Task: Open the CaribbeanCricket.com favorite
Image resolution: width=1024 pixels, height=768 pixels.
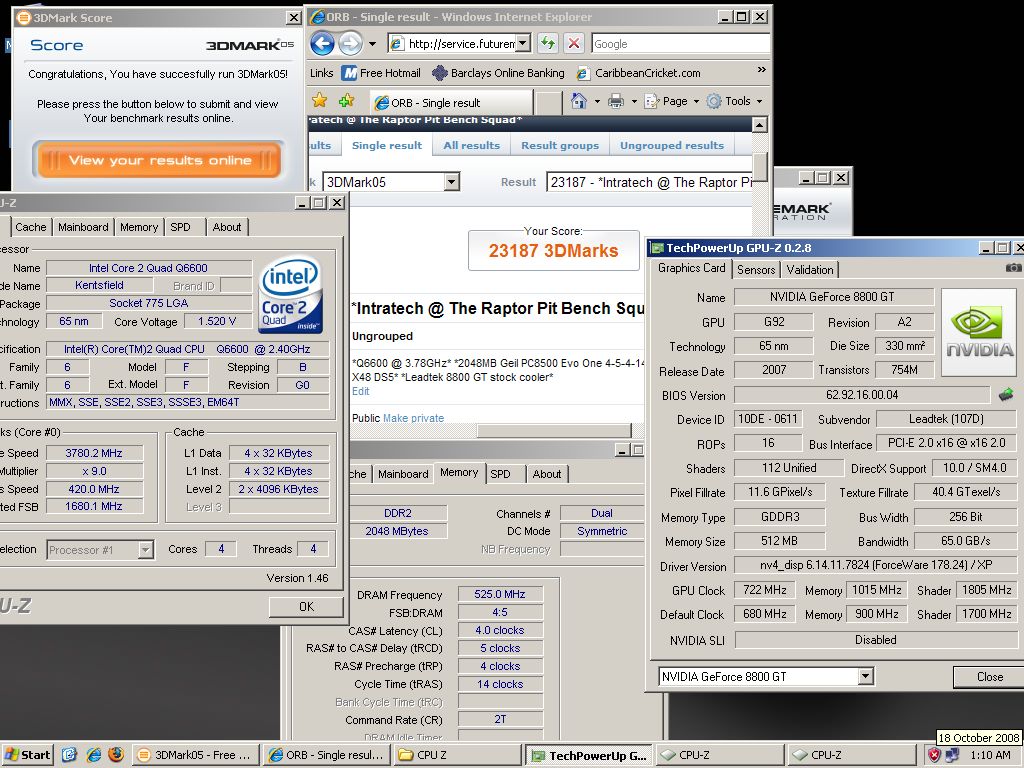Action: pos(638,73)
